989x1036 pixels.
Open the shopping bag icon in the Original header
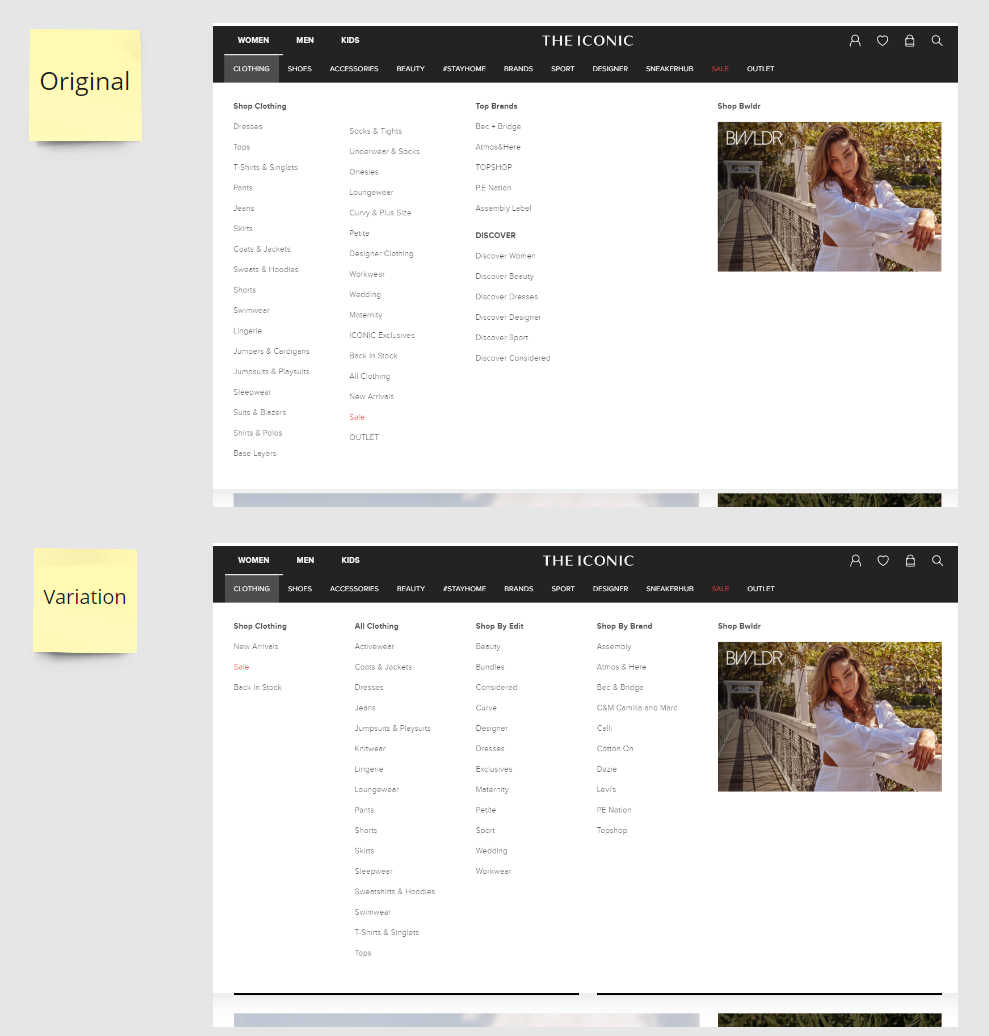click(x=909, y=40)
